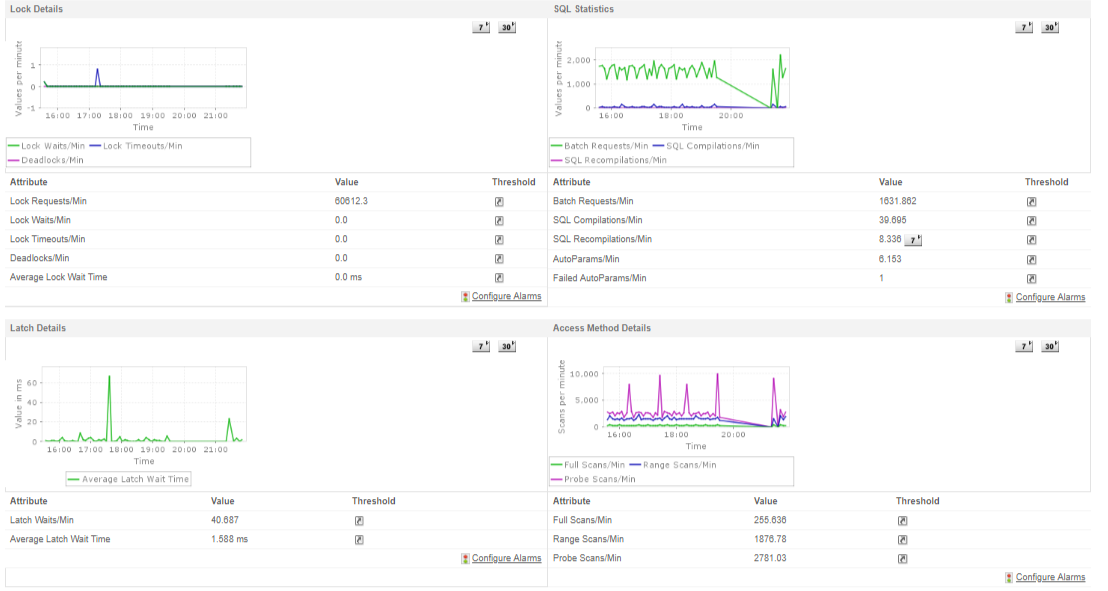Image resolution: width=1108 pixels, height=591 pixels.
Task: Click the 7-day history icon in Lock Details
Action: click(x=481, y=27)
